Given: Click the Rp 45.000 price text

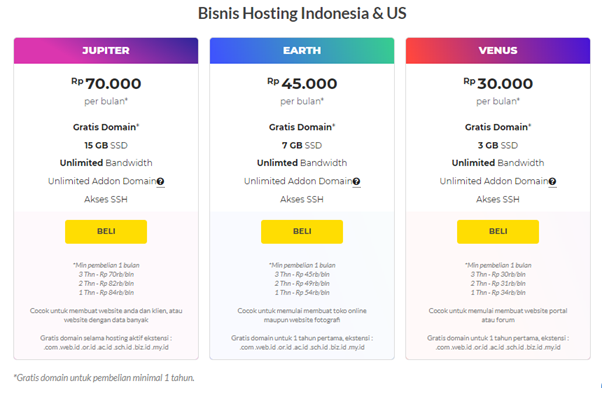Looking at the screenshot, I should click(302, 83).
